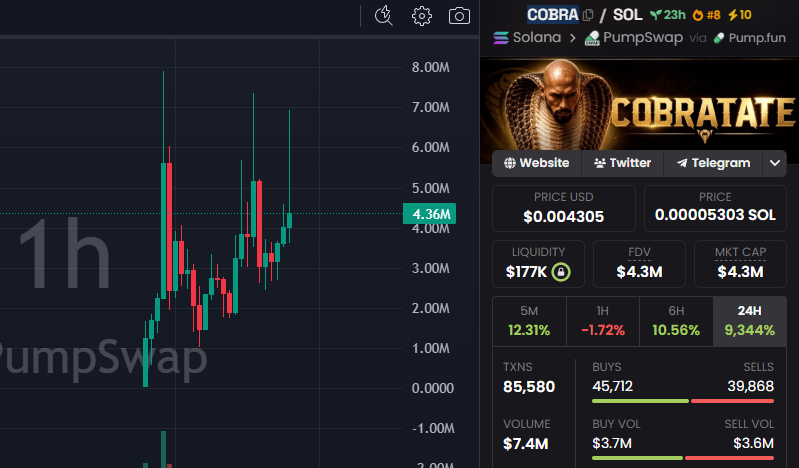Copy the COBRA token address
The width and height of the screenshot is (799, 468).
coord(588,15)
